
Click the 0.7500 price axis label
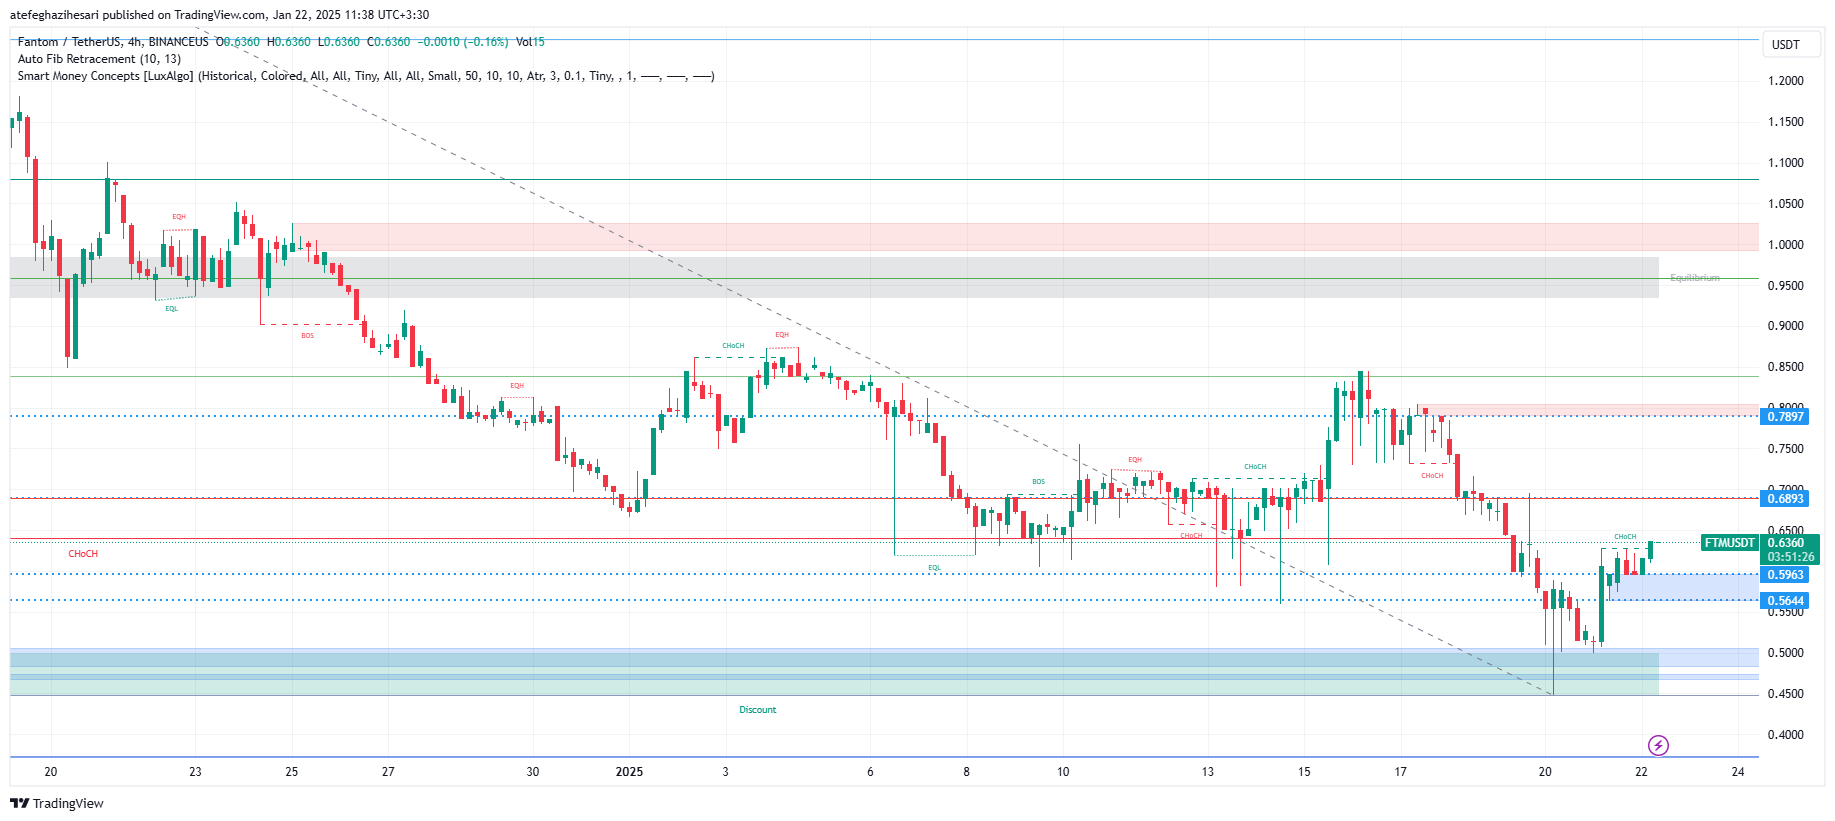coord(1786,449)
